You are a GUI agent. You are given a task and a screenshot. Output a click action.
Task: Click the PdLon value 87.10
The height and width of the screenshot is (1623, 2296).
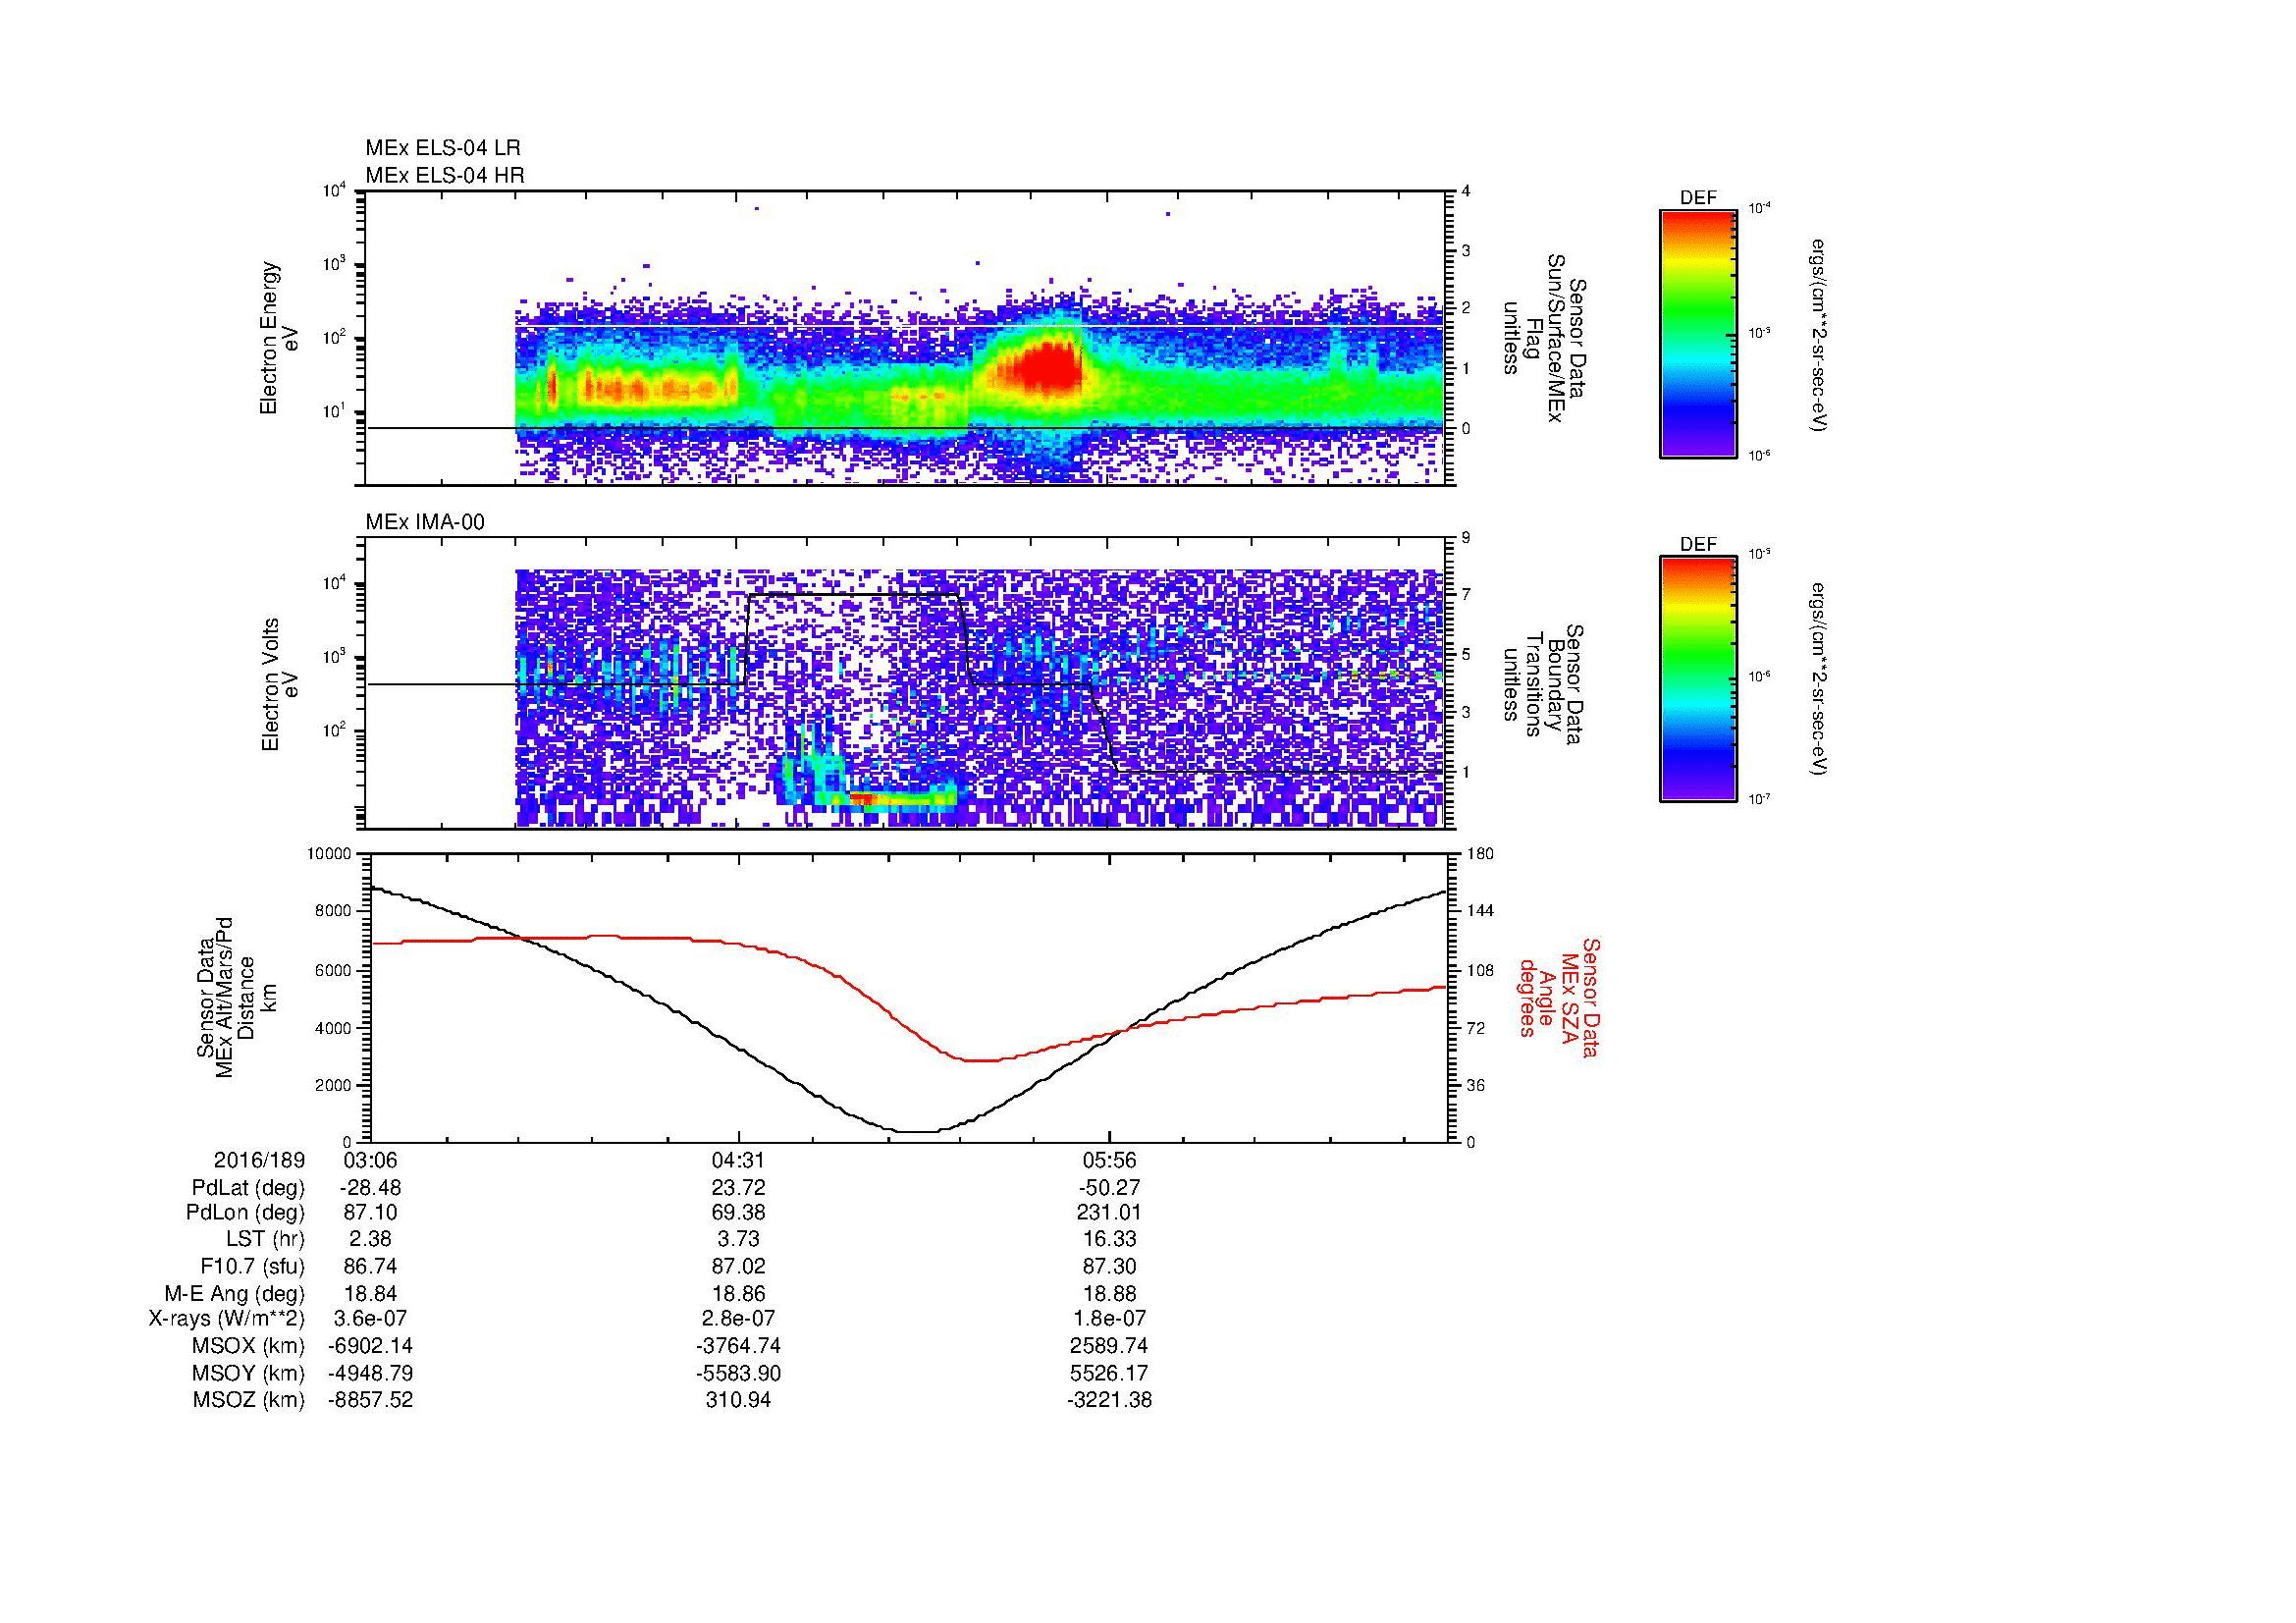pos(370,1213)
